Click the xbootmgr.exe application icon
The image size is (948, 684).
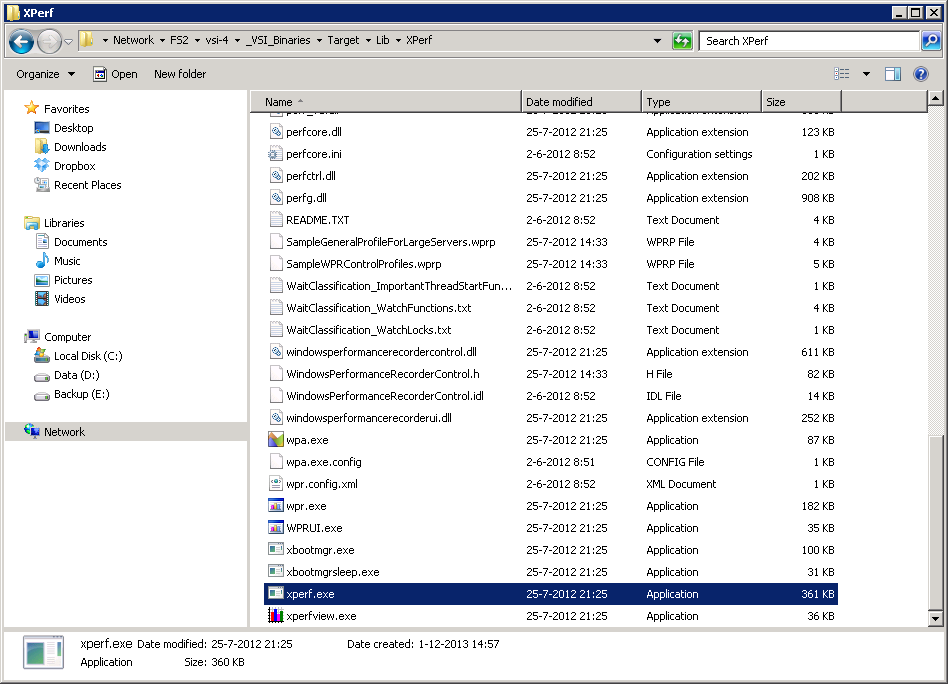click(x=276, y=550)
